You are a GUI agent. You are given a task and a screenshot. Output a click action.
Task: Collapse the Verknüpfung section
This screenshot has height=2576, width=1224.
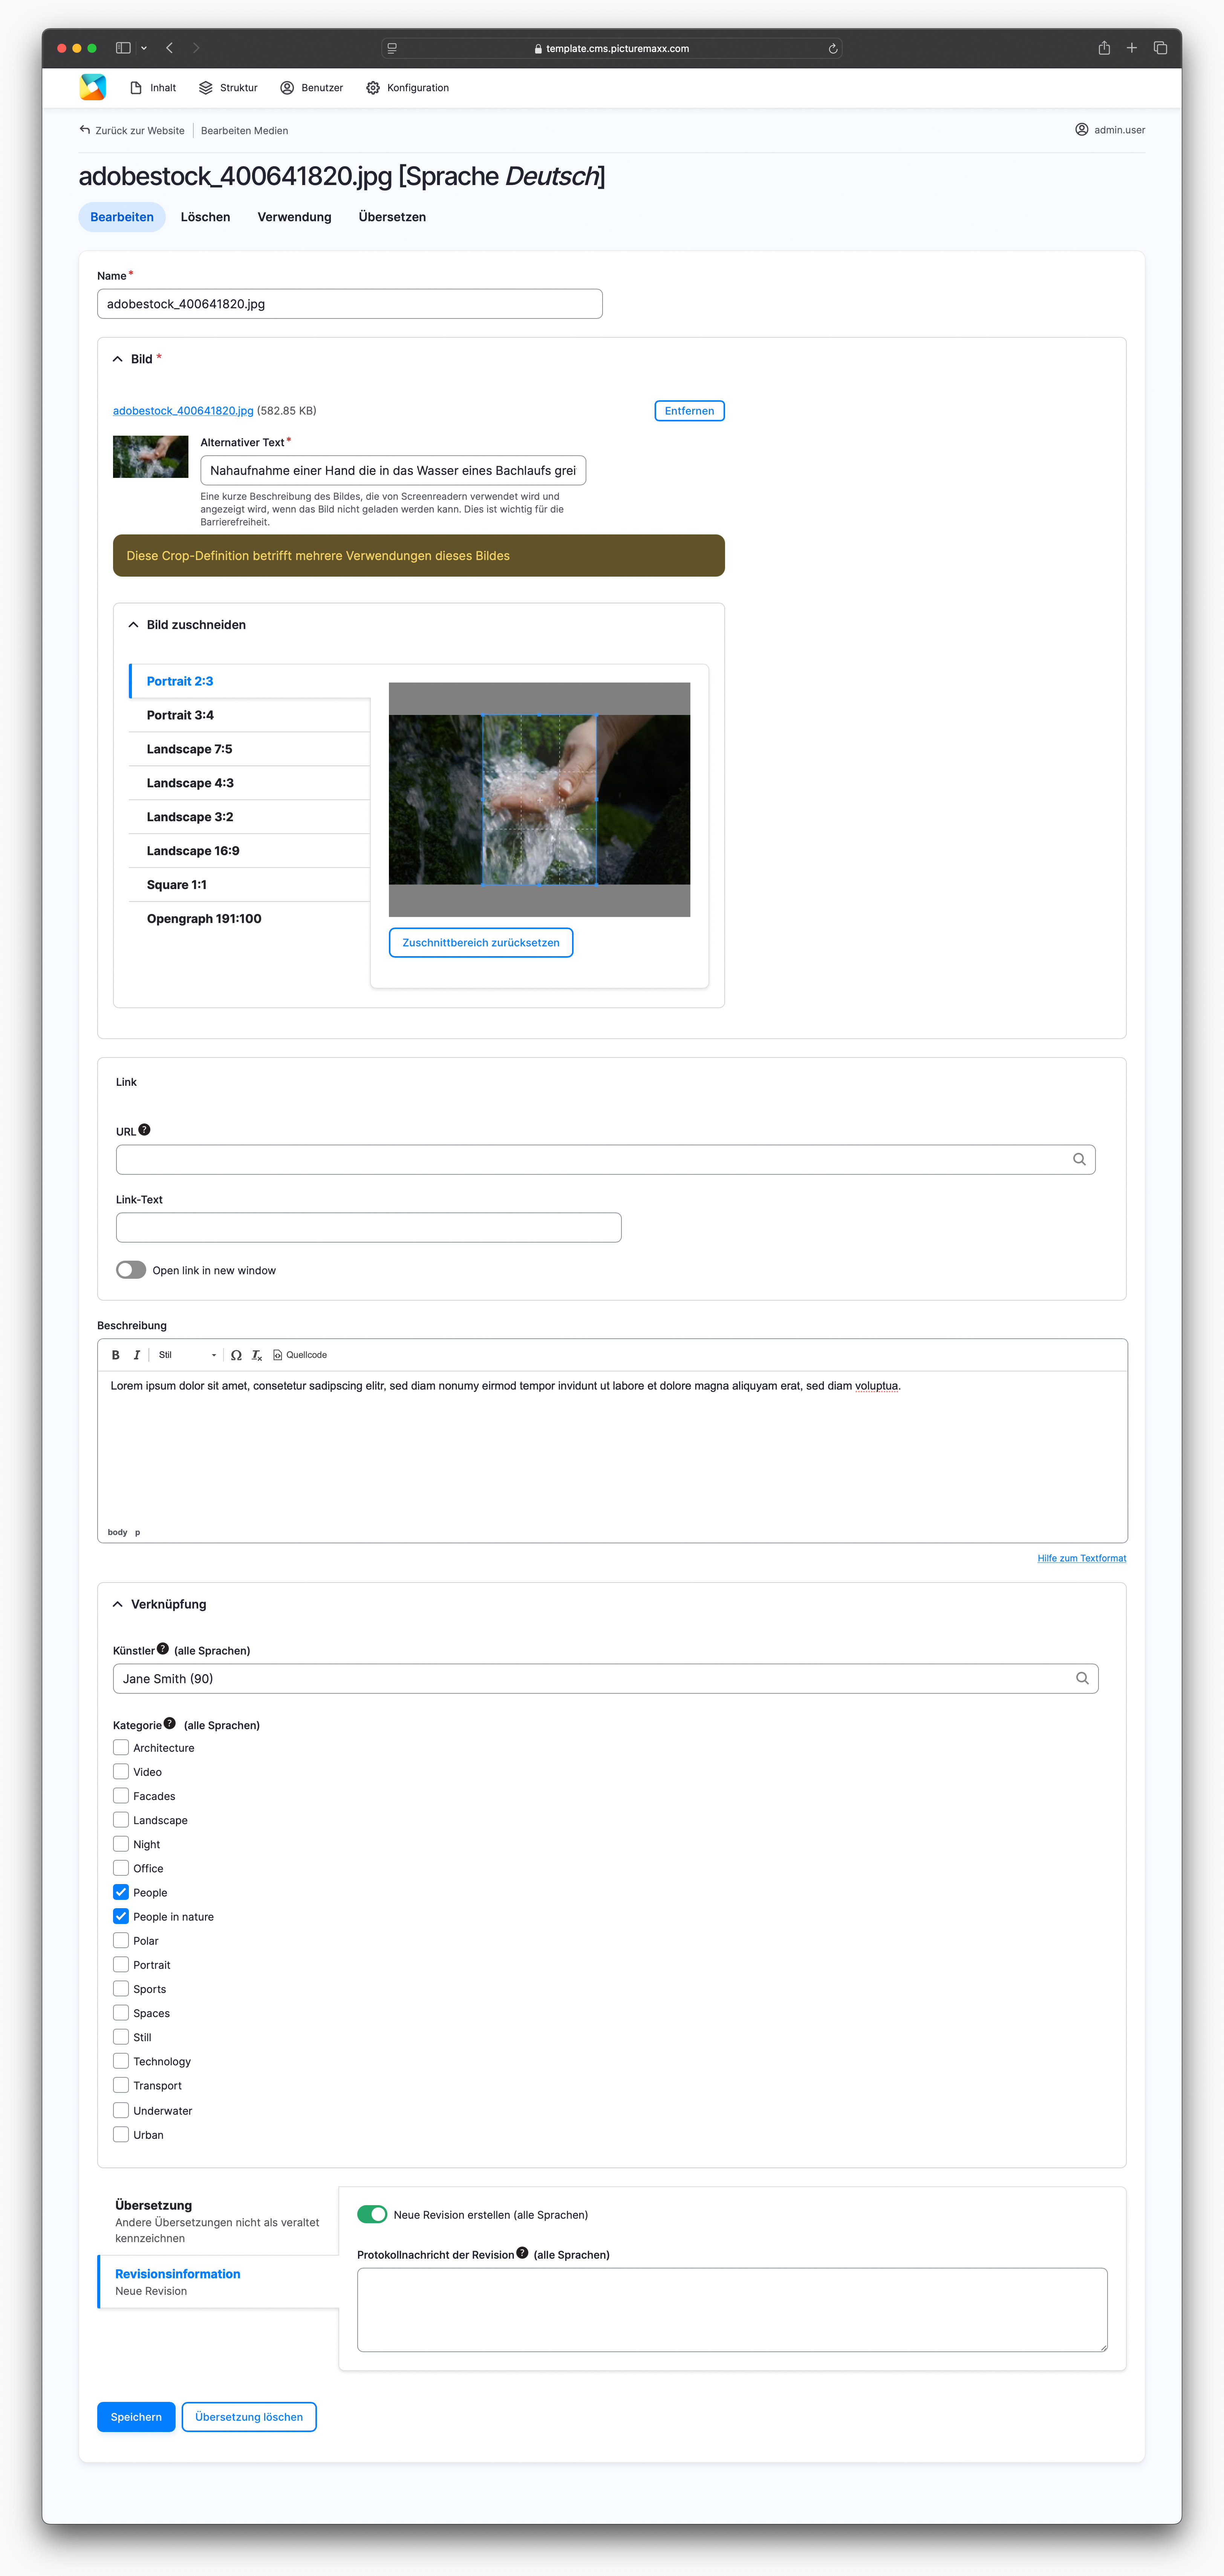[160, 1604]
